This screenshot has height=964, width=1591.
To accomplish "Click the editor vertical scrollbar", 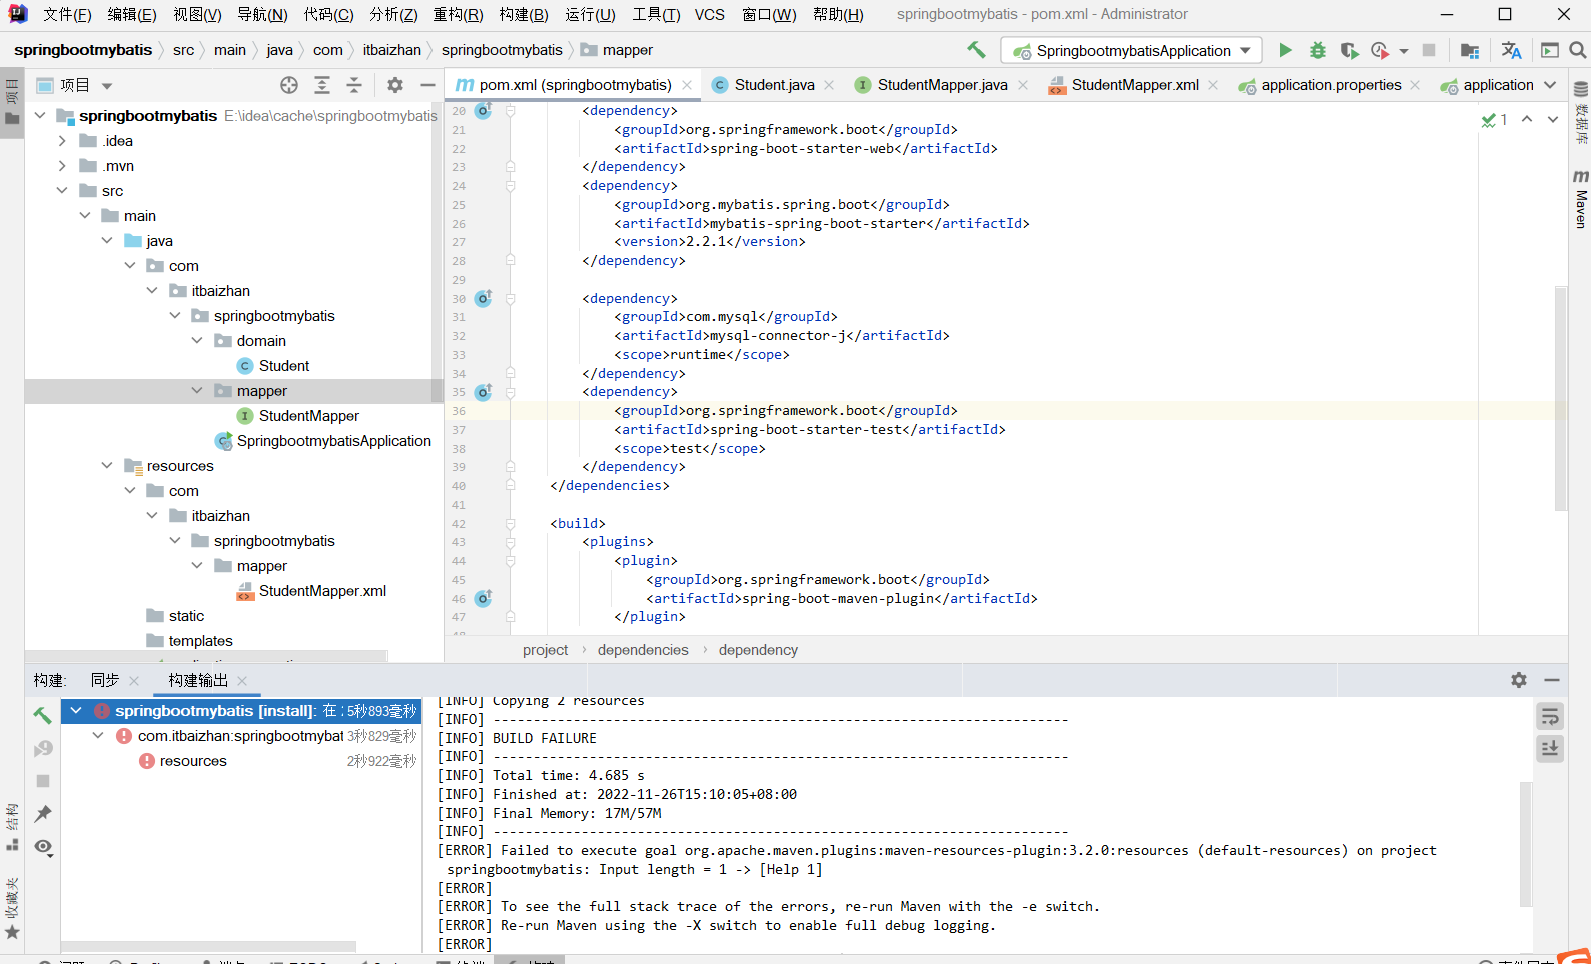I will 1560,398.
